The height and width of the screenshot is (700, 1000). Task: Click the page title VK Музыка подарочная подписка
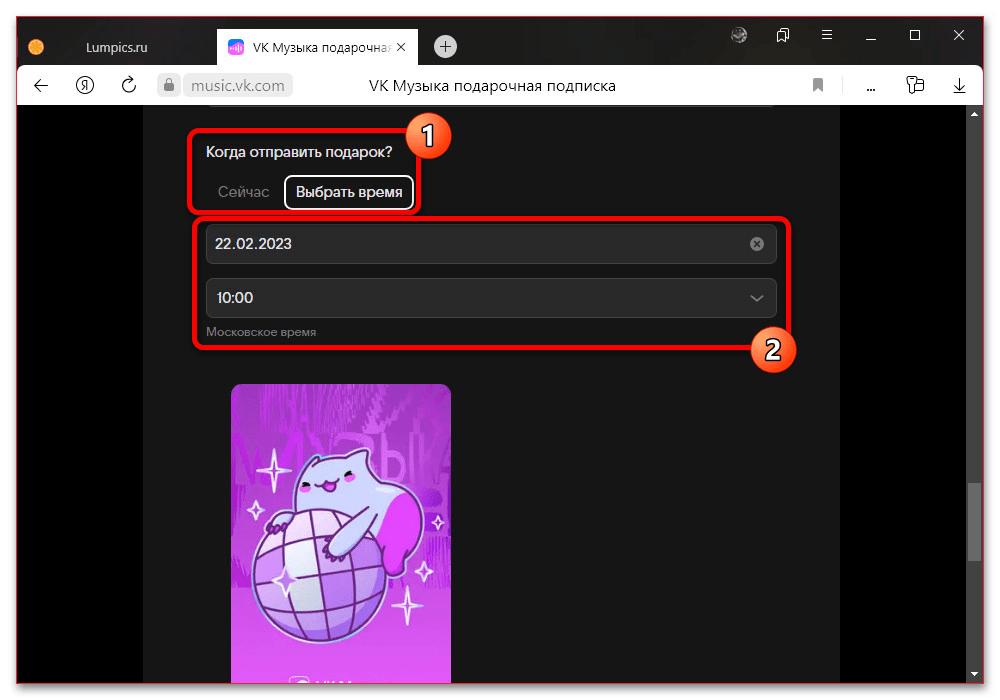[x=492, y=86]
